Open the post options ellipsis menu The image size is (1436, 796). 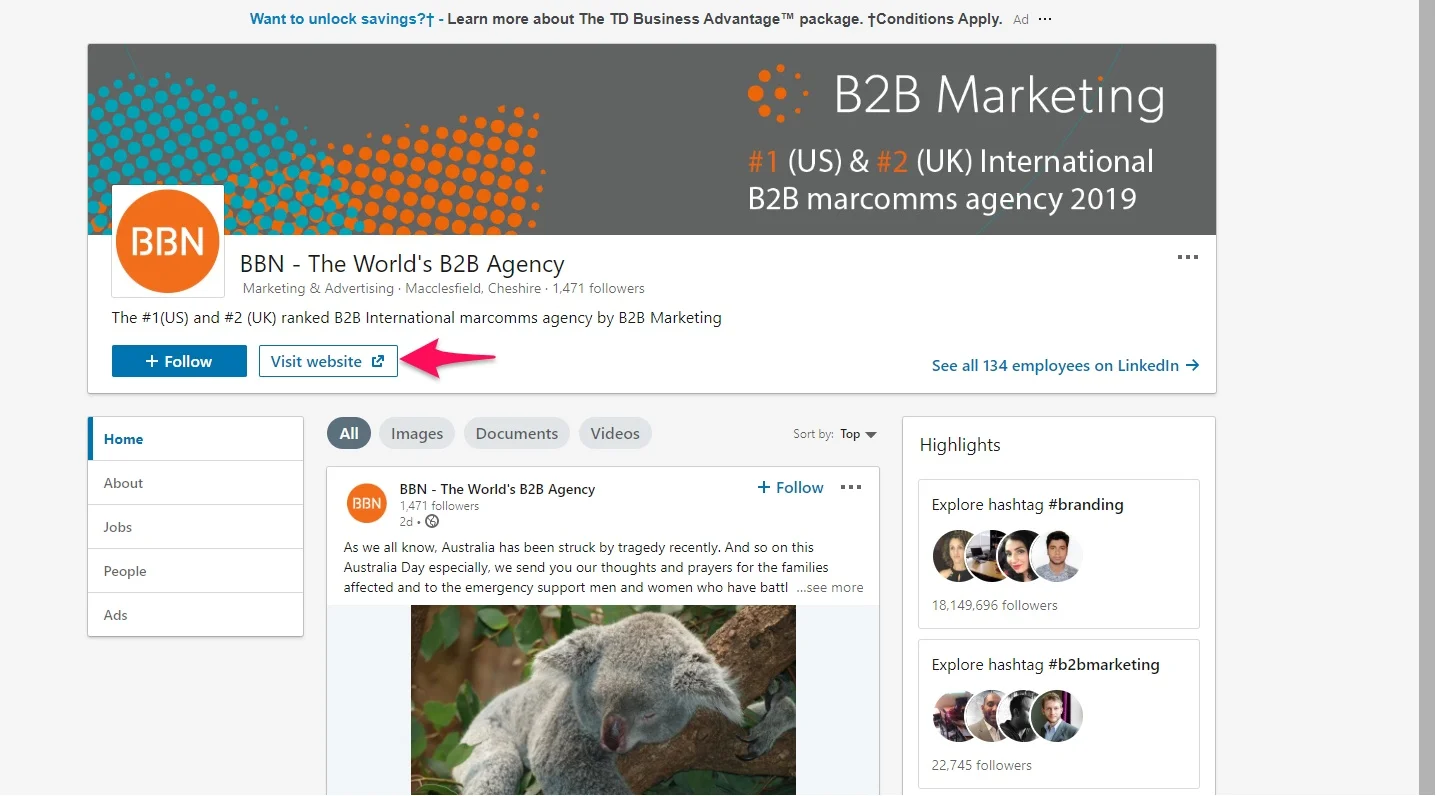coord(851,487)
